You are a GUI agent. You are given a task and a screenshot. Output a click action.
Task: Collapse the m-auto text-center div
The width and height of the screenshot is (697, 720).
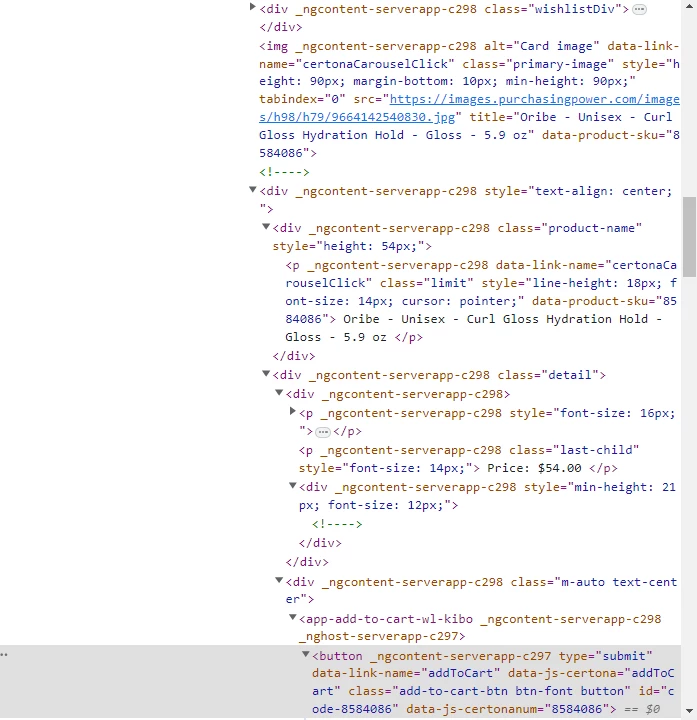(279, 580)
